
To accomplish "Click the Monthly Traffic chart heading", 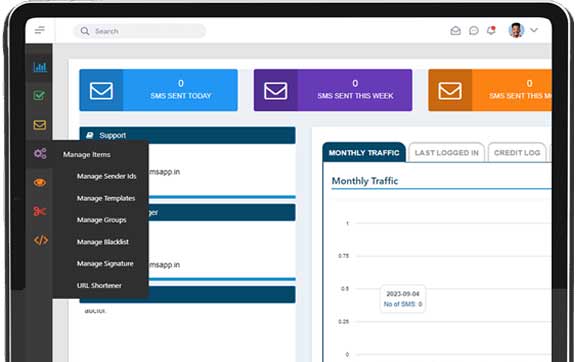I will (365, 181).
